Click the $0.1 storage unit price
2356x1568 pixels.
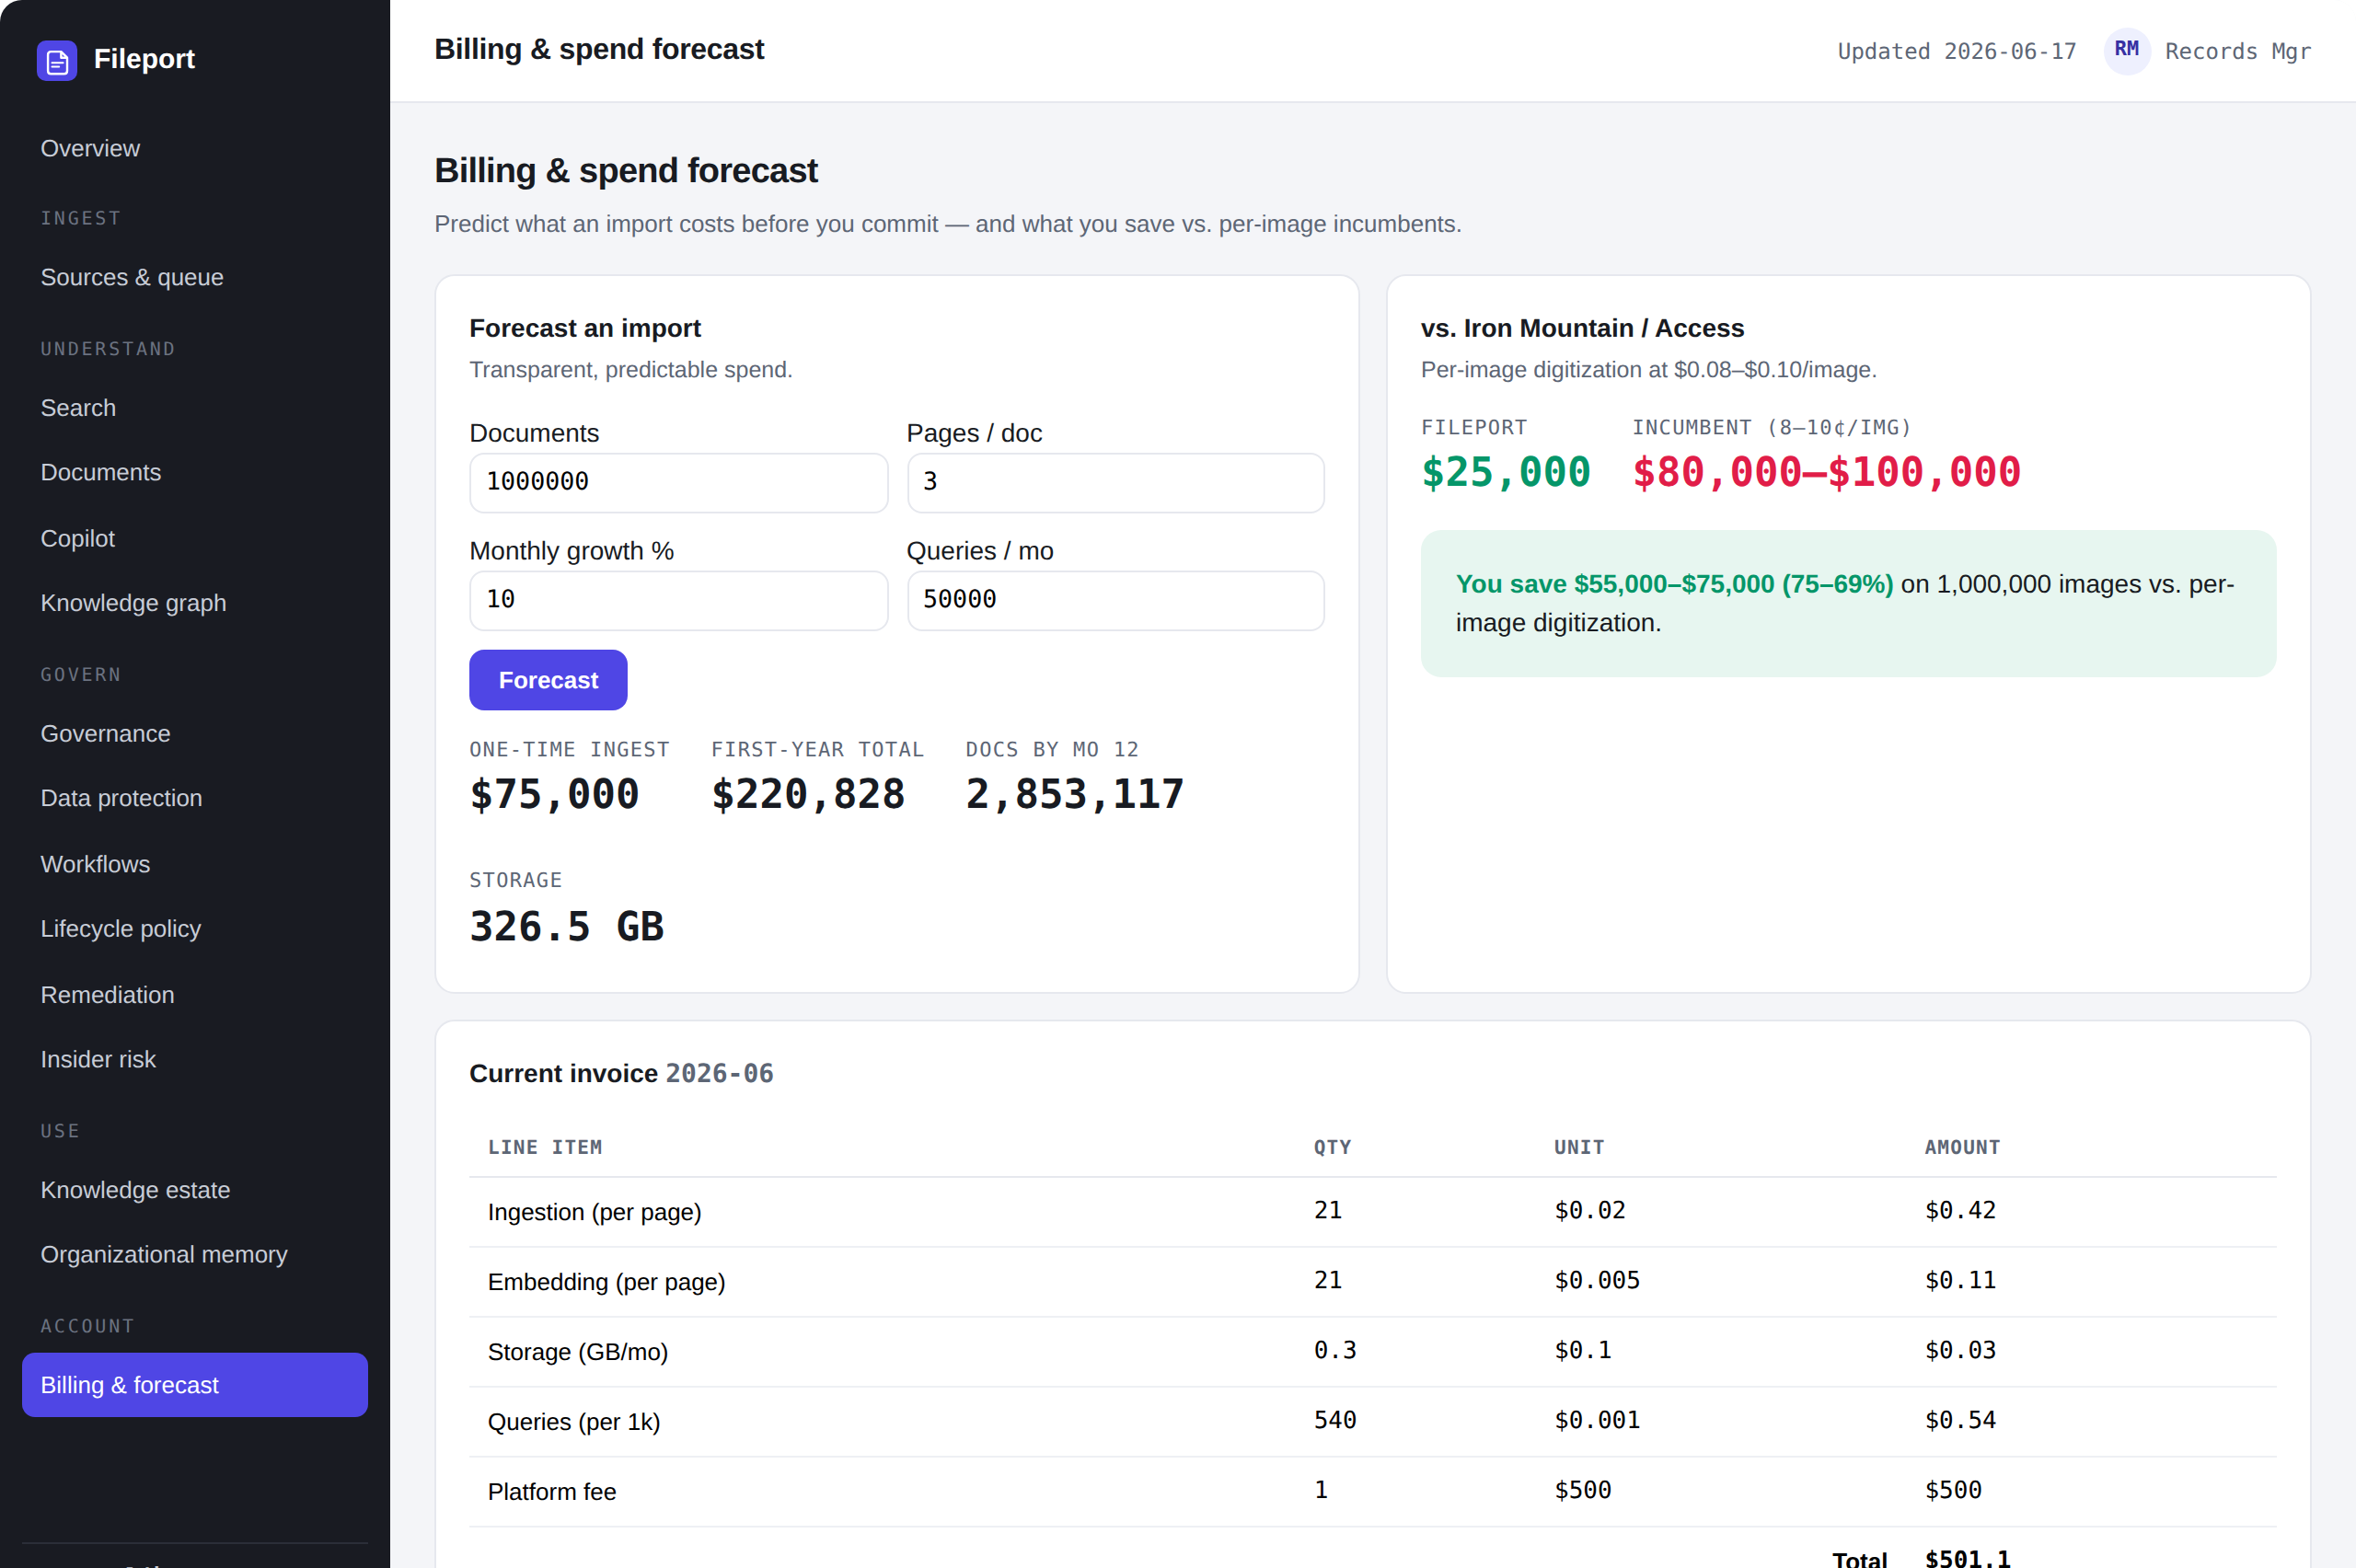coord(1583,1351)
